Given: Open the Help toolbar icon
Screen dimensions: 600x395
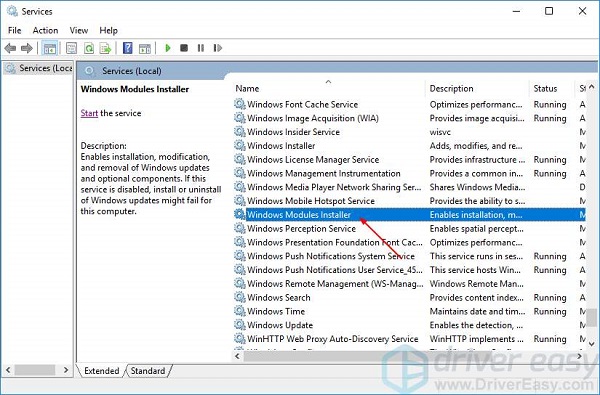Looking at the screenshot, I should (x=128, y=48).
